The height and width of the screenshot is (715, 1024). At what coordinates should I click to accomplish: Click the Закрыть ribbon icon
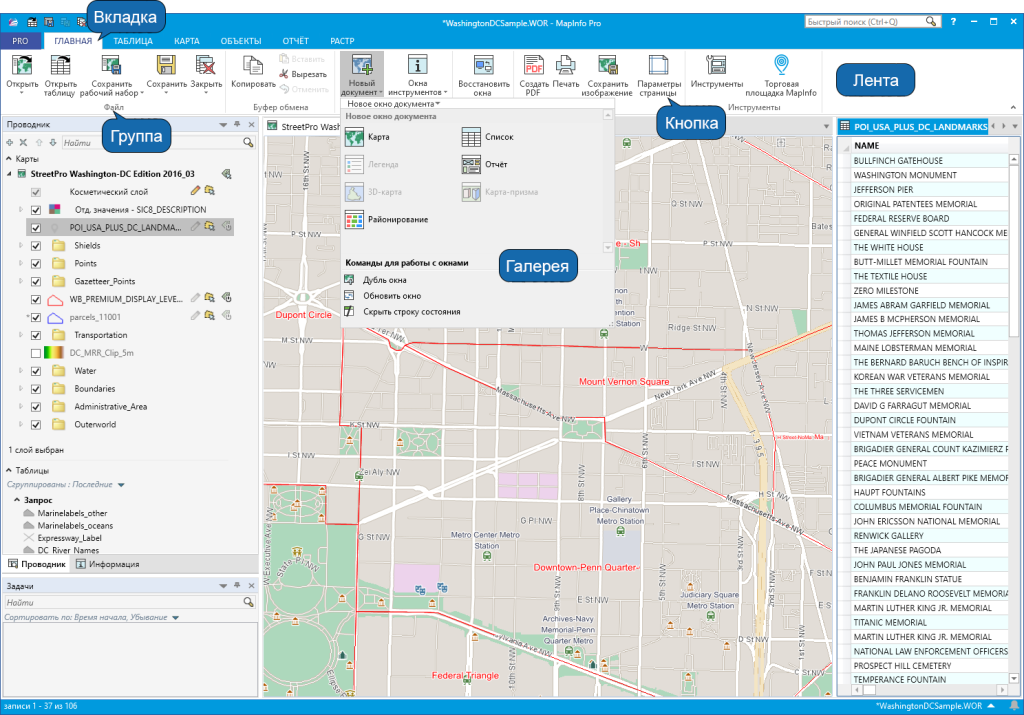point(206,66)
